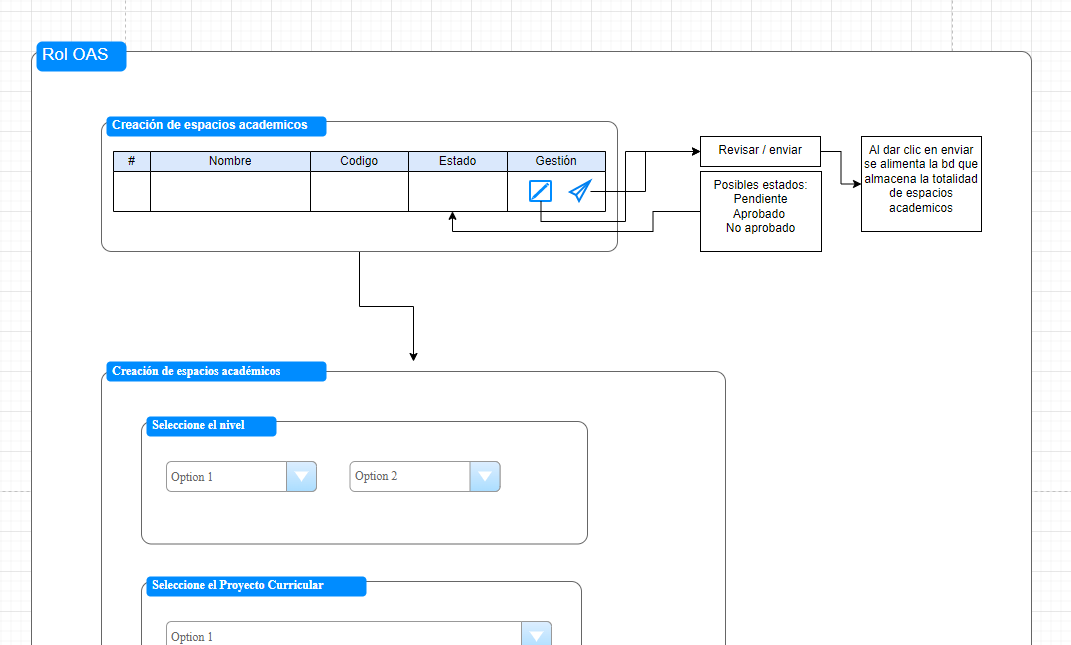The height and width of the screenshot is (645, 1071).
Task: Select the note about alimenting the bd on enviar
Action: (x=920, y=184)
